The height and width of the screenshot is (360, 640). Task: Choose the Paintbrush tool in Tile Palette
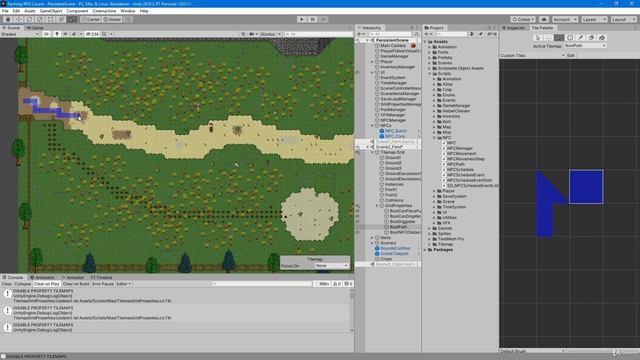click(559, 38)
